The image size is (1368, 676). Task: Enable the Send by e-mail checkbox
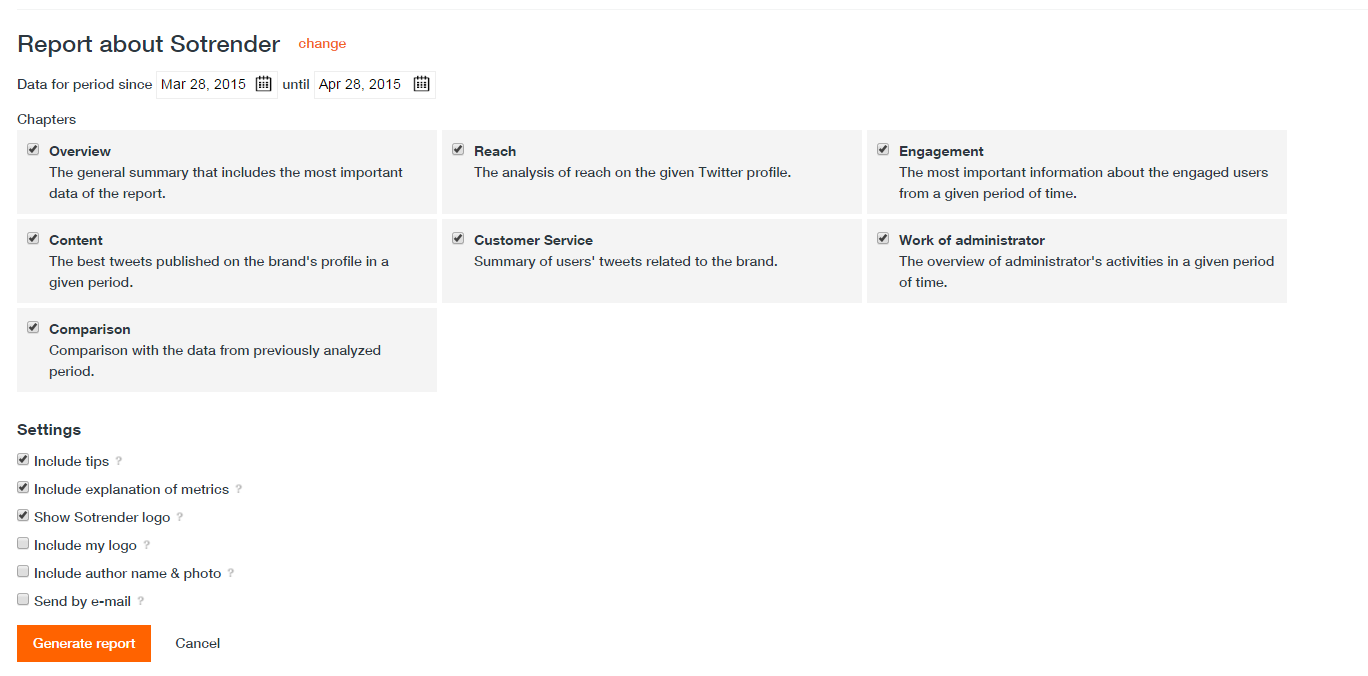[23, 600]
